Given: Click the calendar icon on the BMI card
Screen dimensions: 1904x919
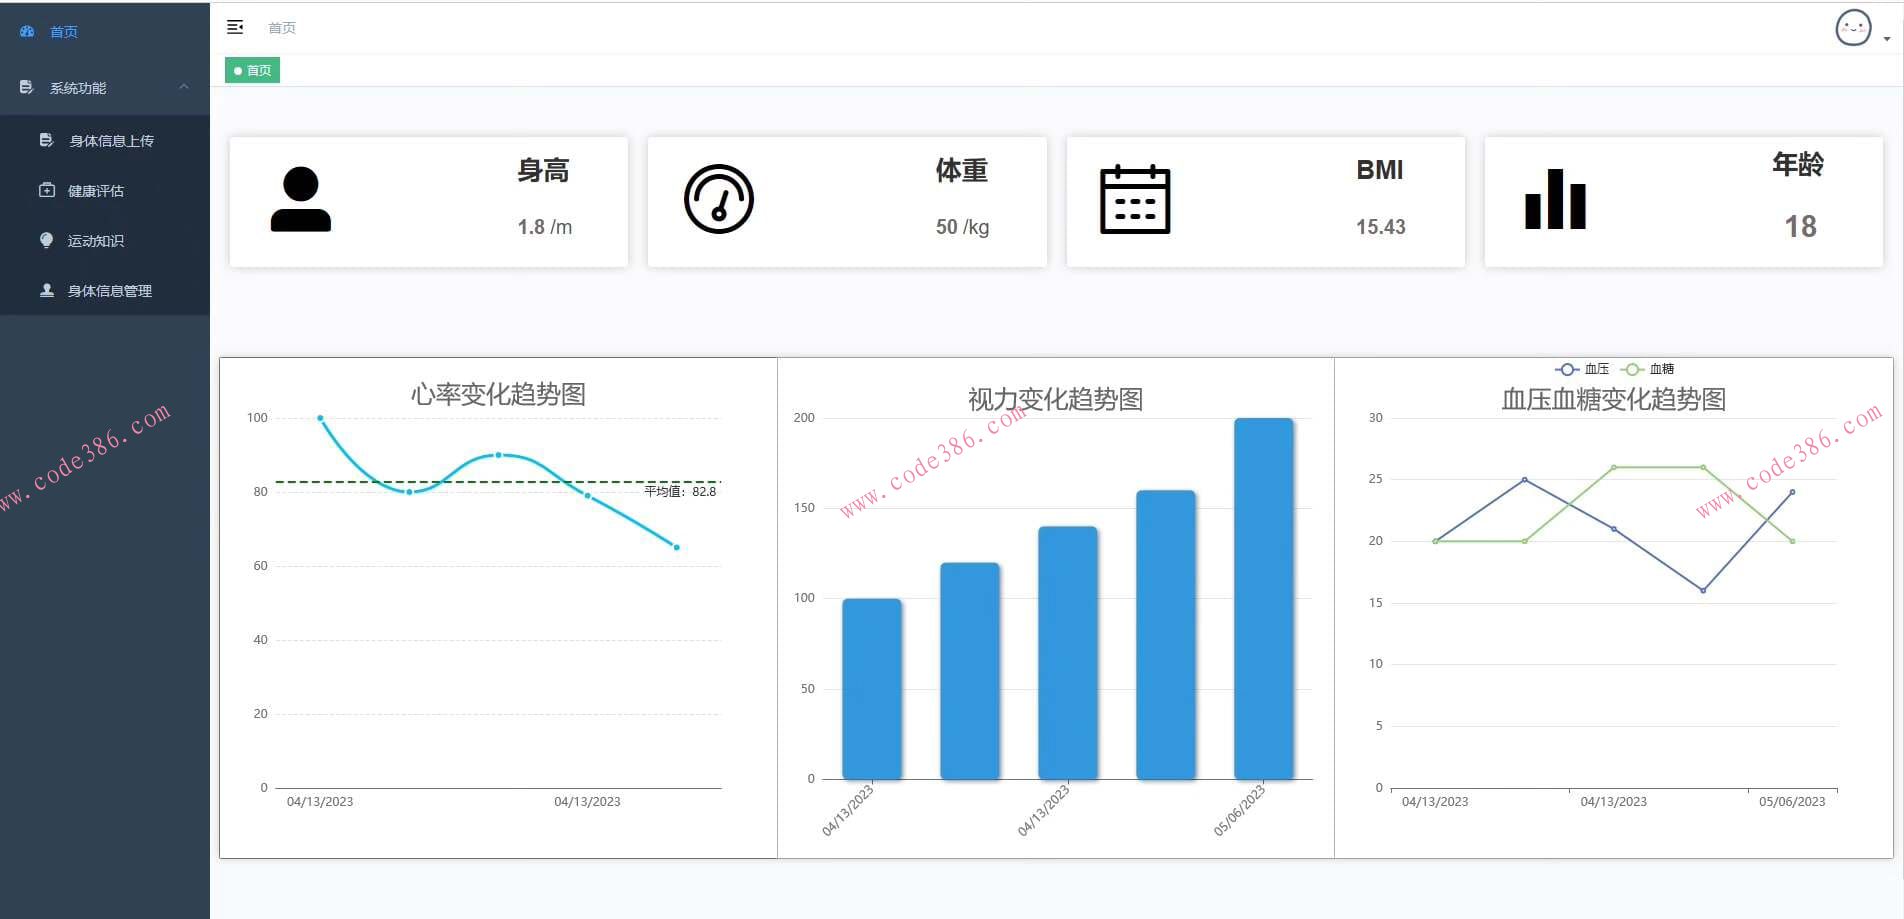Looking at the screenshot, I should point(1135,198).
